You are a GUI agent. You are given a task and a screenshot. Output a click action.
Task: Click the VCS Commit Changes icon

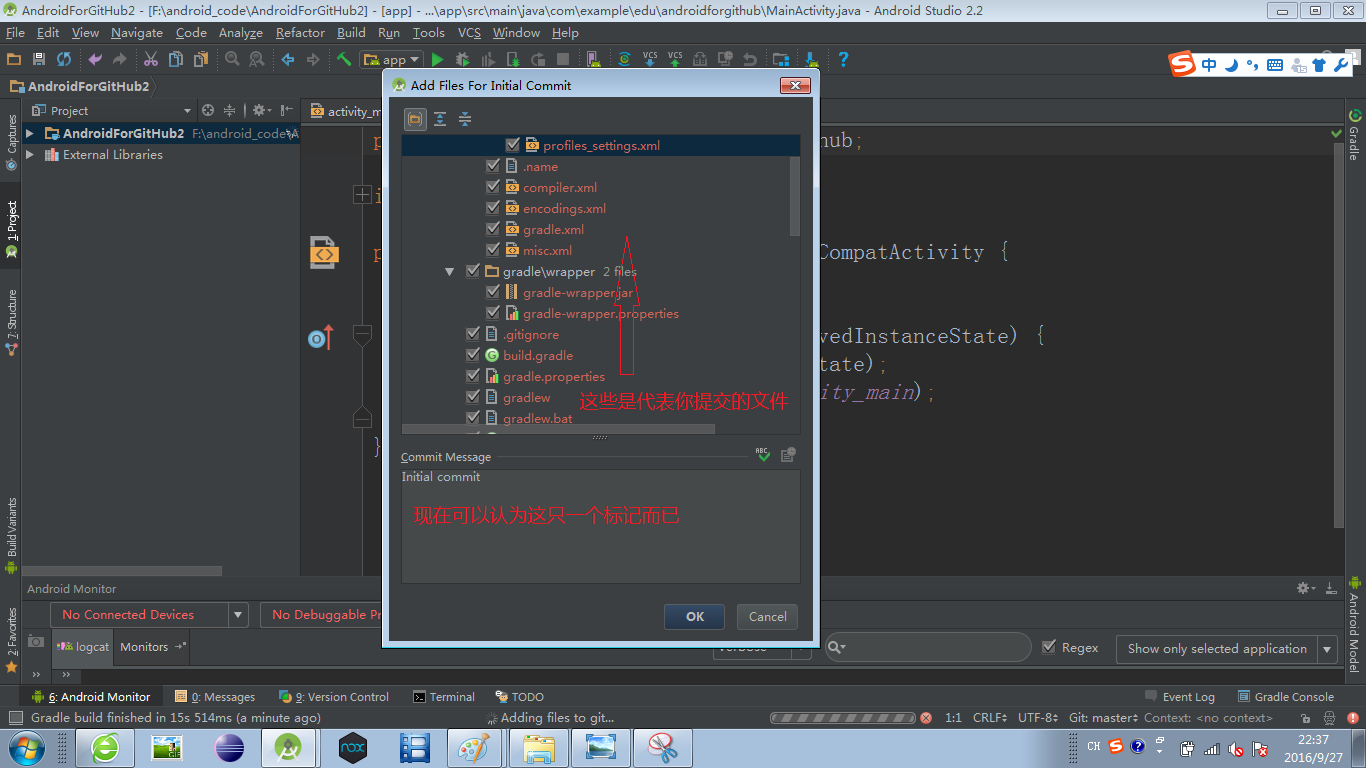click(675, 59)
